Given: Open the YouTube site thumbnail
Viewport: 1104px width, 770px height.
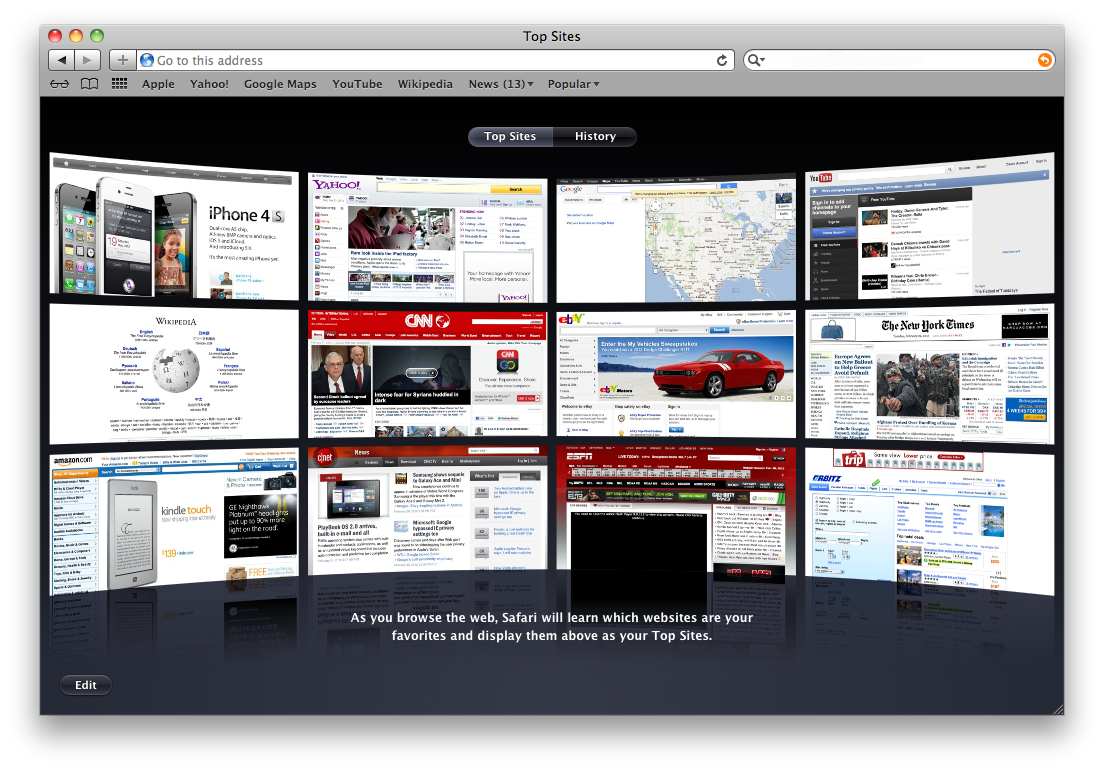Looking at the screenshot, I should click(x=929, y=226).
